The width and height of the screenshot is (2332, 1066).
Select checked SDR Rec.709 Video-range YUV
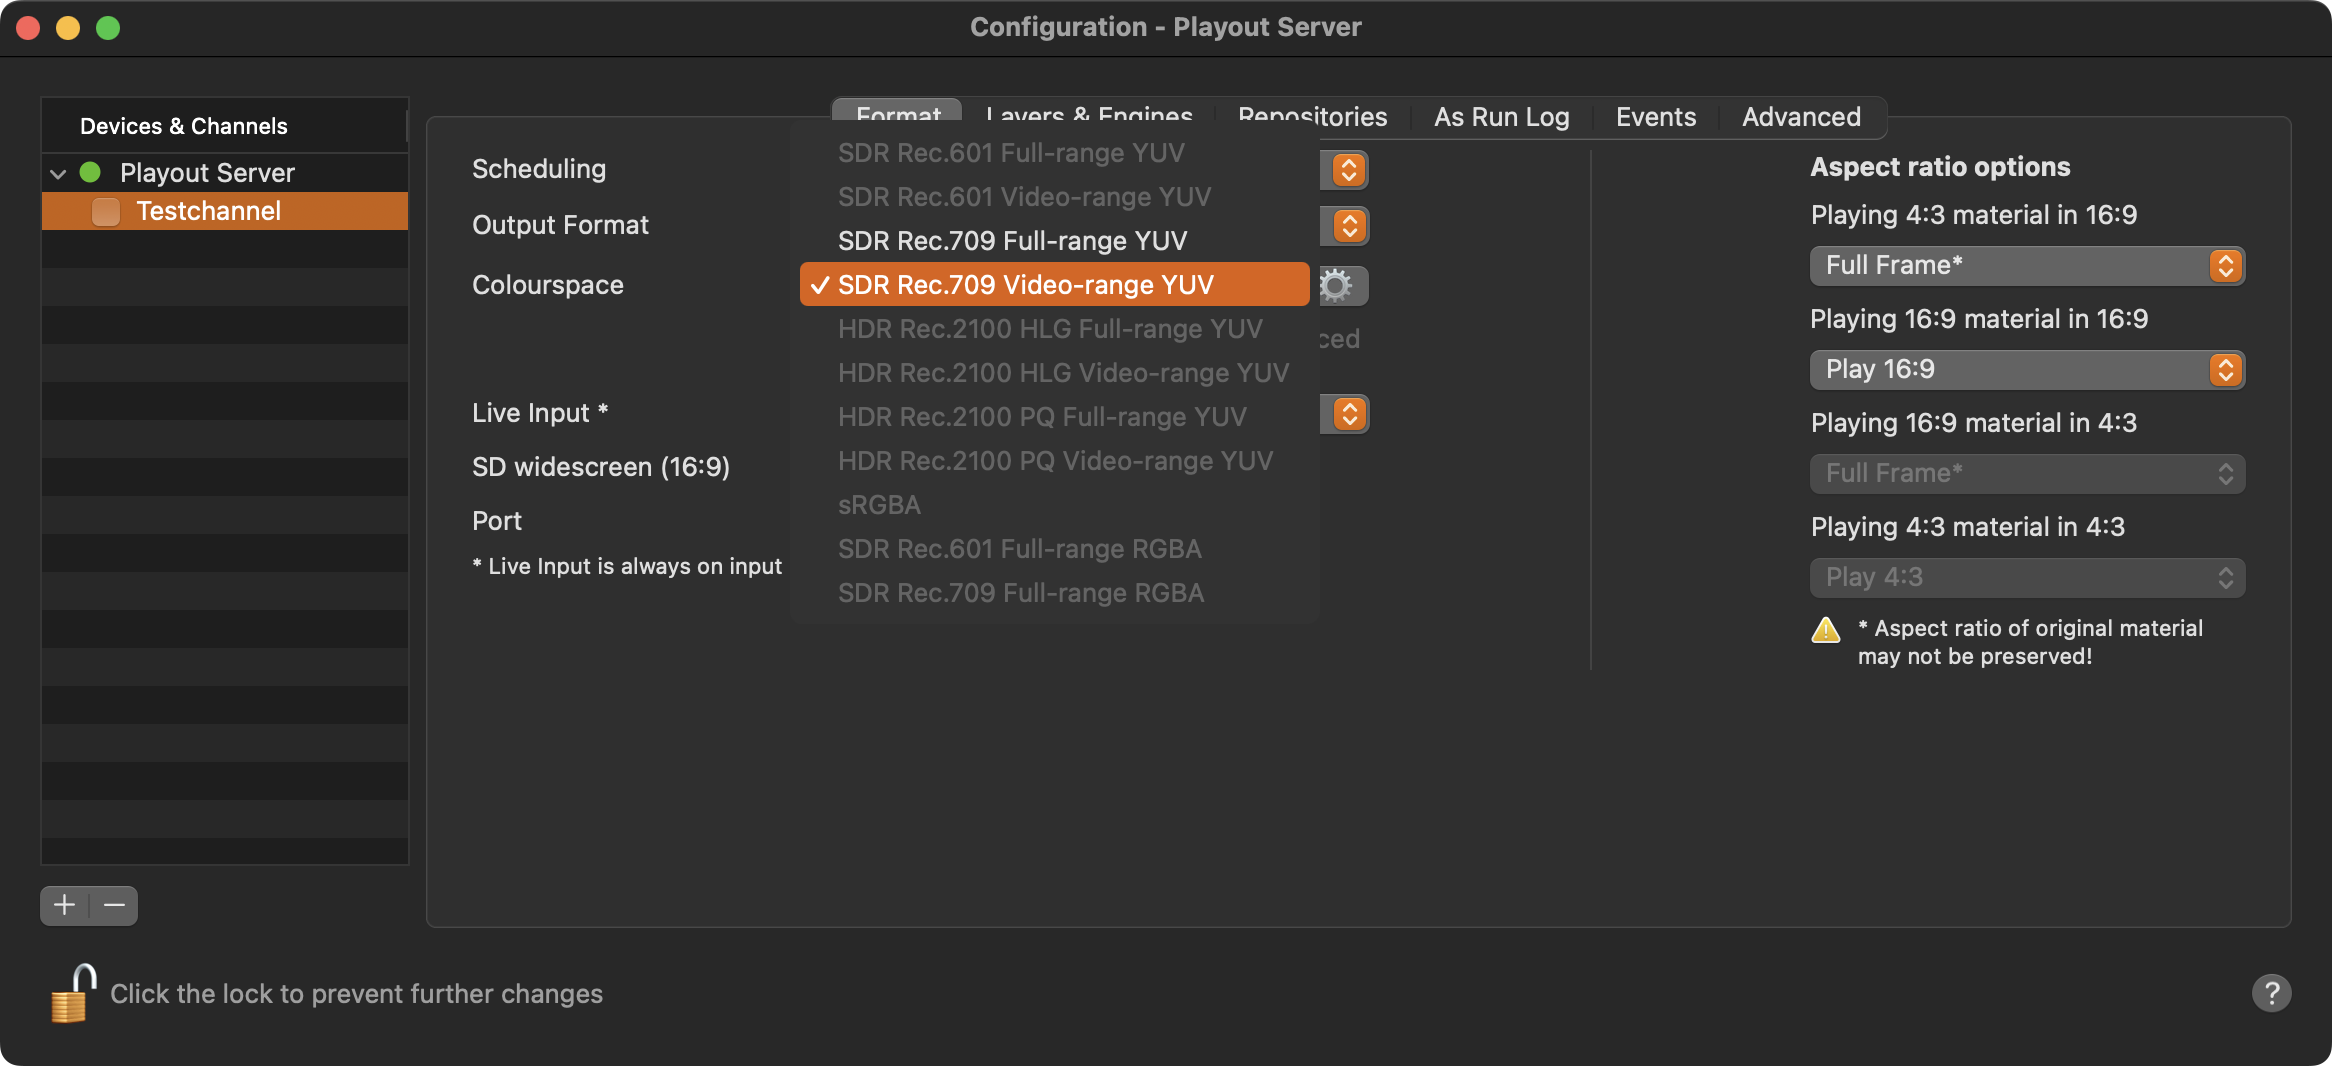click(1055, 285)
